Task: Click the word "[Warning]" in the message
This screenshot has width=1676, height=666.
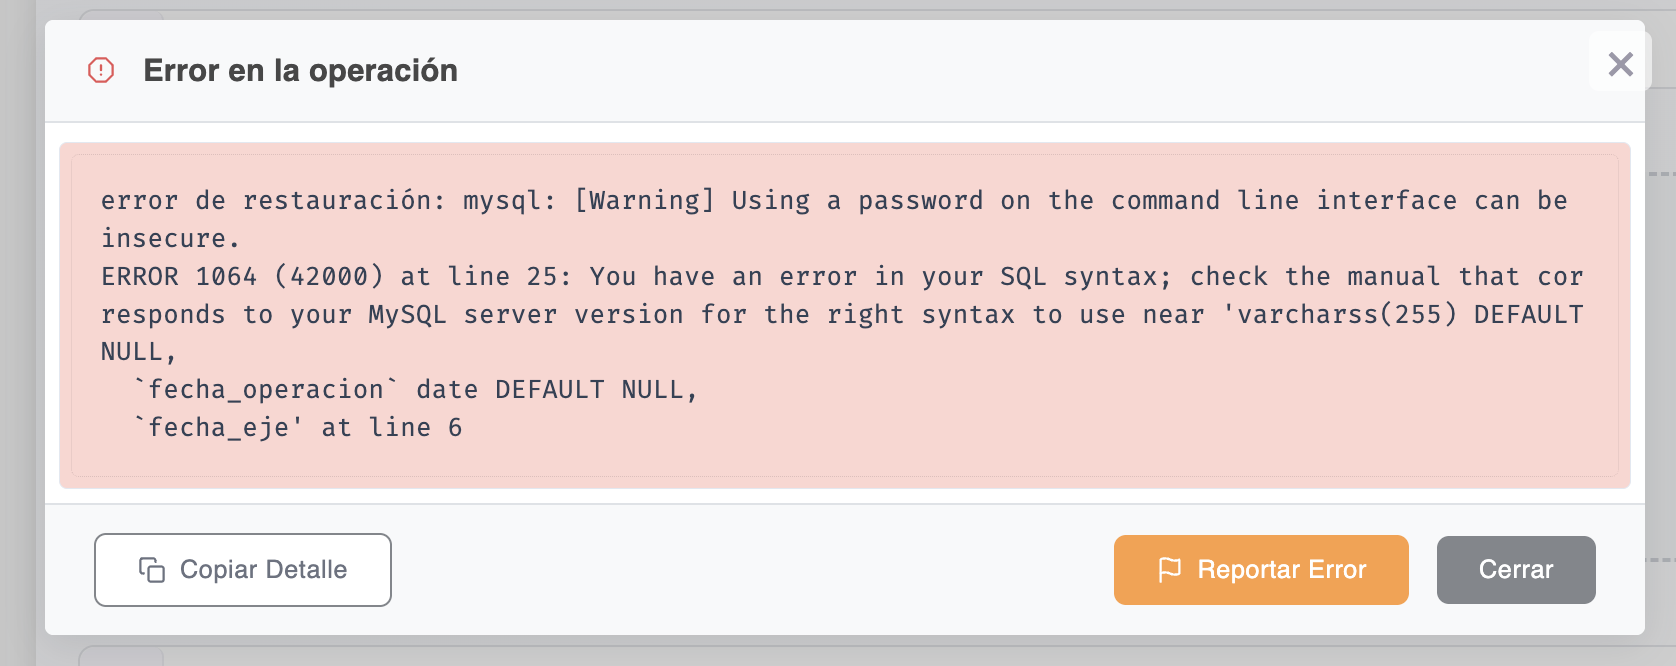Action: [x=645, y=201]
